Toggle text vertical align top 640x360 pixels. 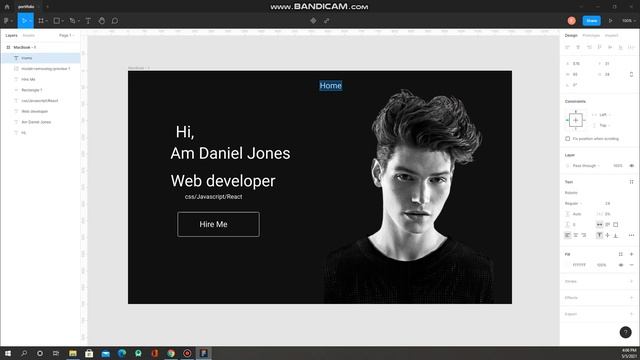click(599, 235)
